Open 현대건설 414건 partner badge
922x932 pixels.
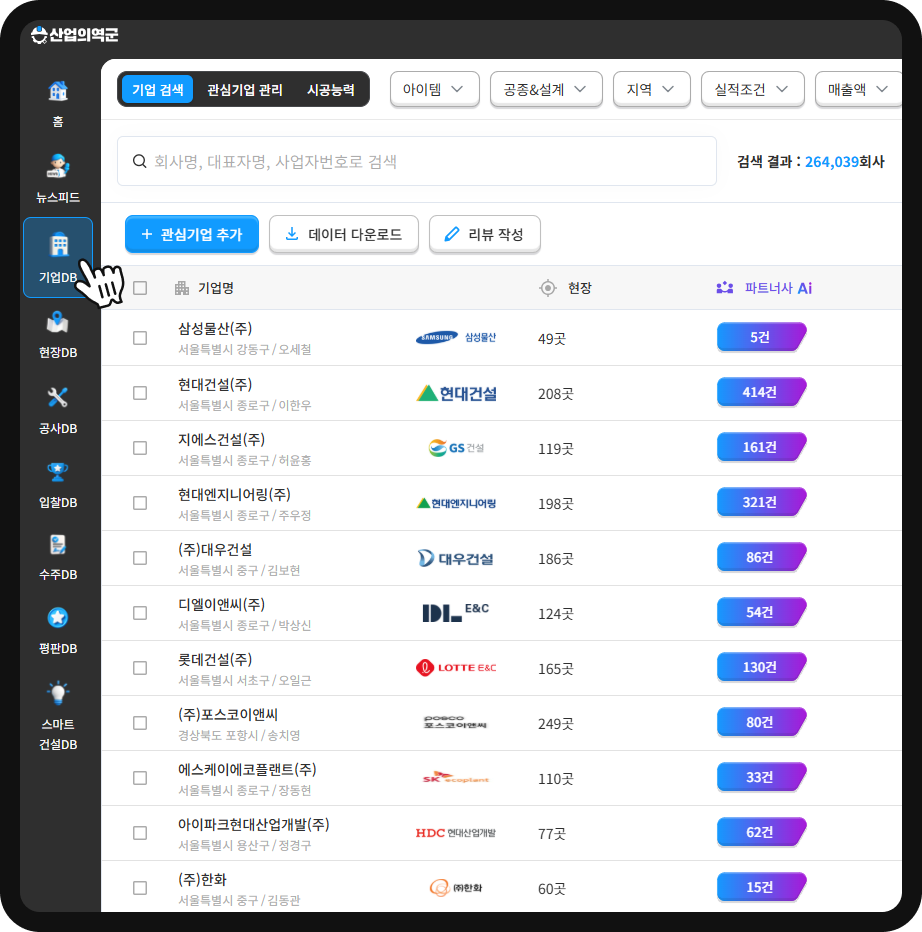click(761, 392)
